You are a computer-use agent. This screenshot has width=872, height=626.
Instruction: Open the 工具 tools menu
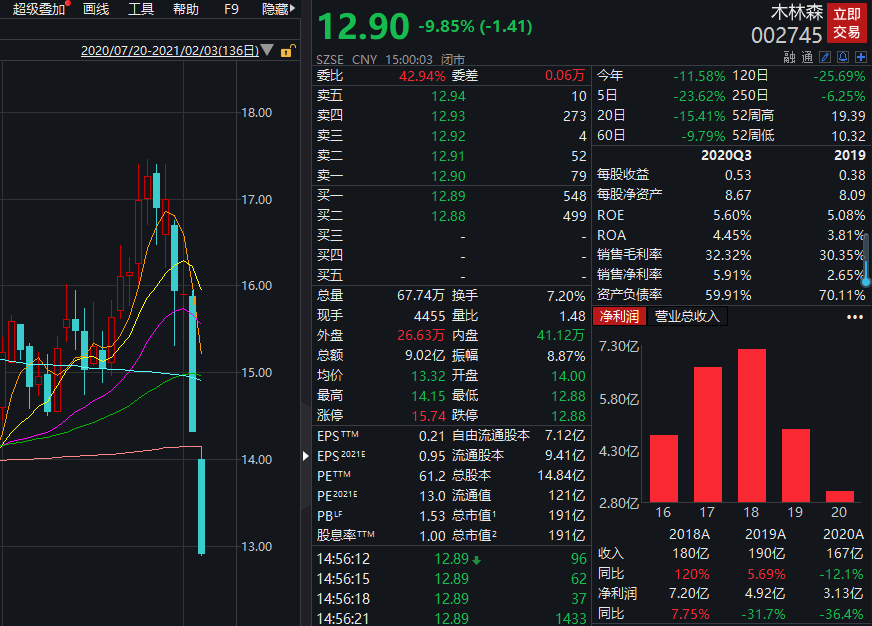tap(141, 9)
